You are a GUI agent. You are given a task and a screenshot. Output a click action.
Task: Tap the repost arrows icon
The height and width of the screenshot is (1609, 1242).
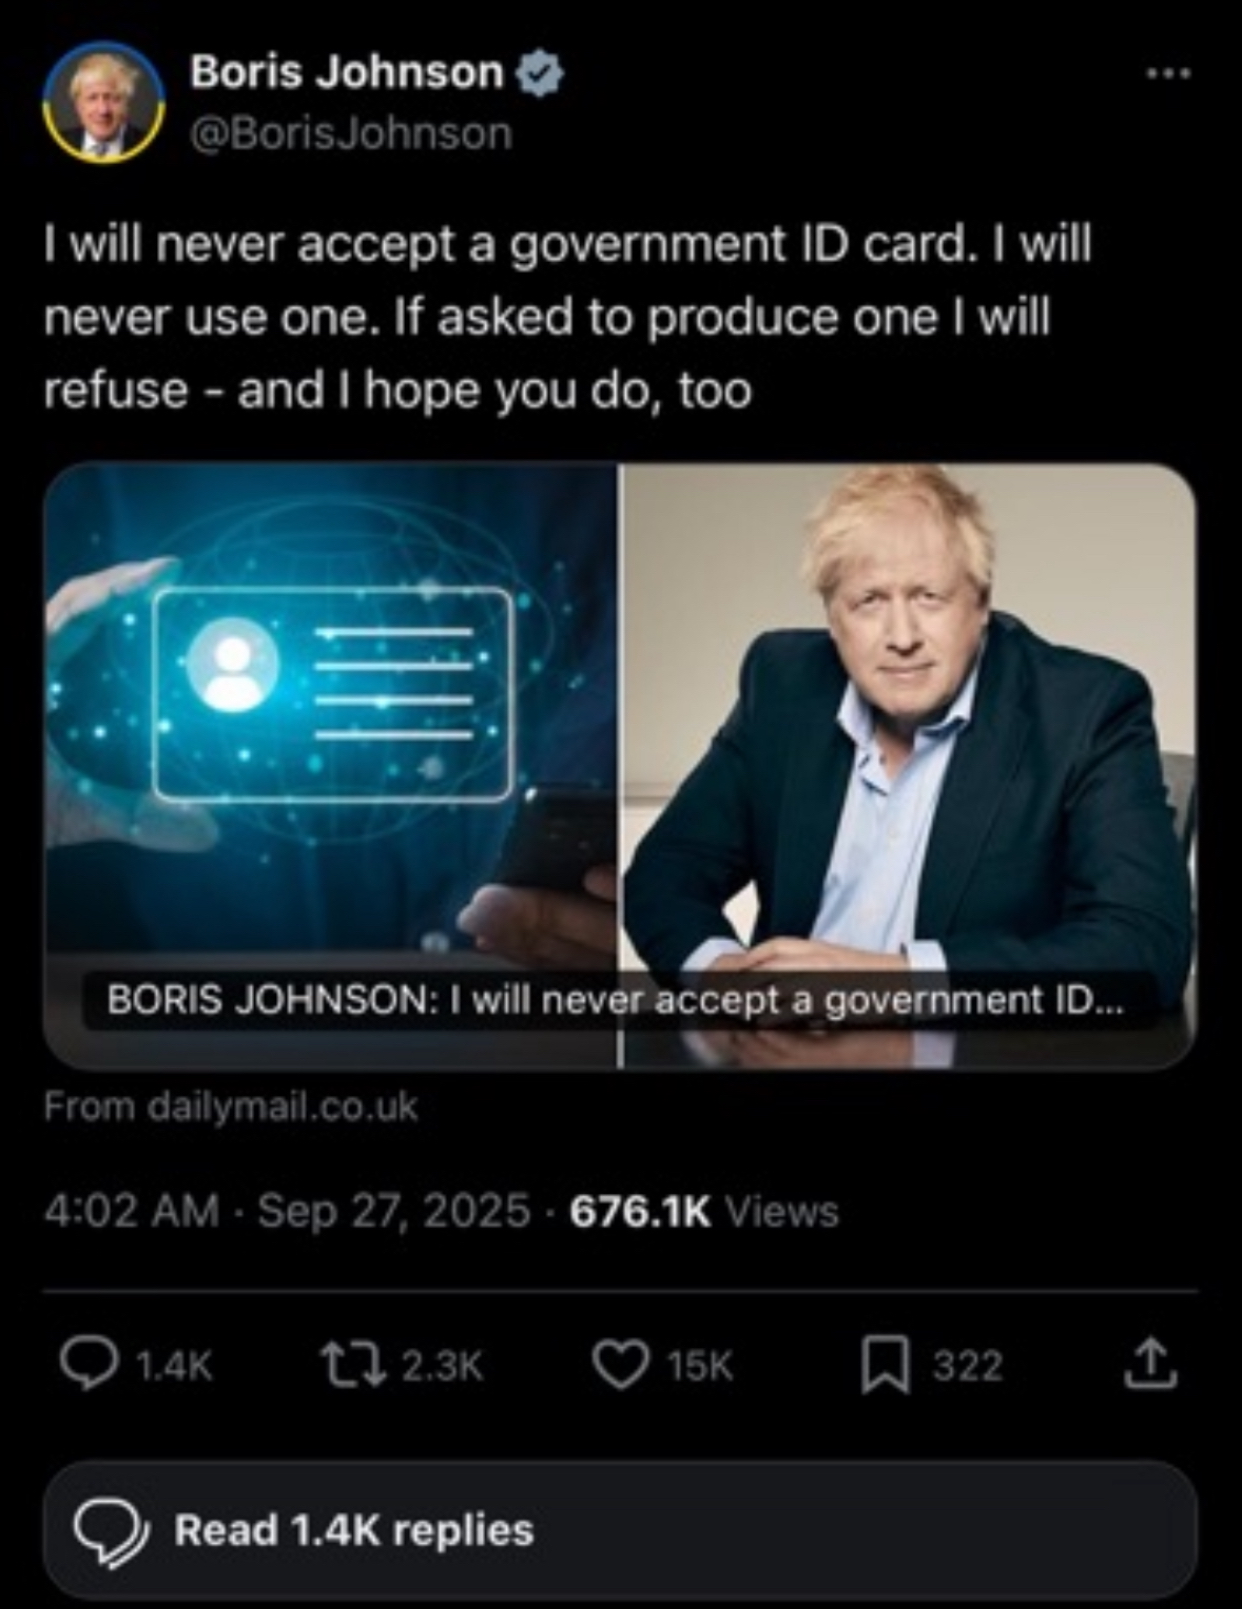(352, 1365)
